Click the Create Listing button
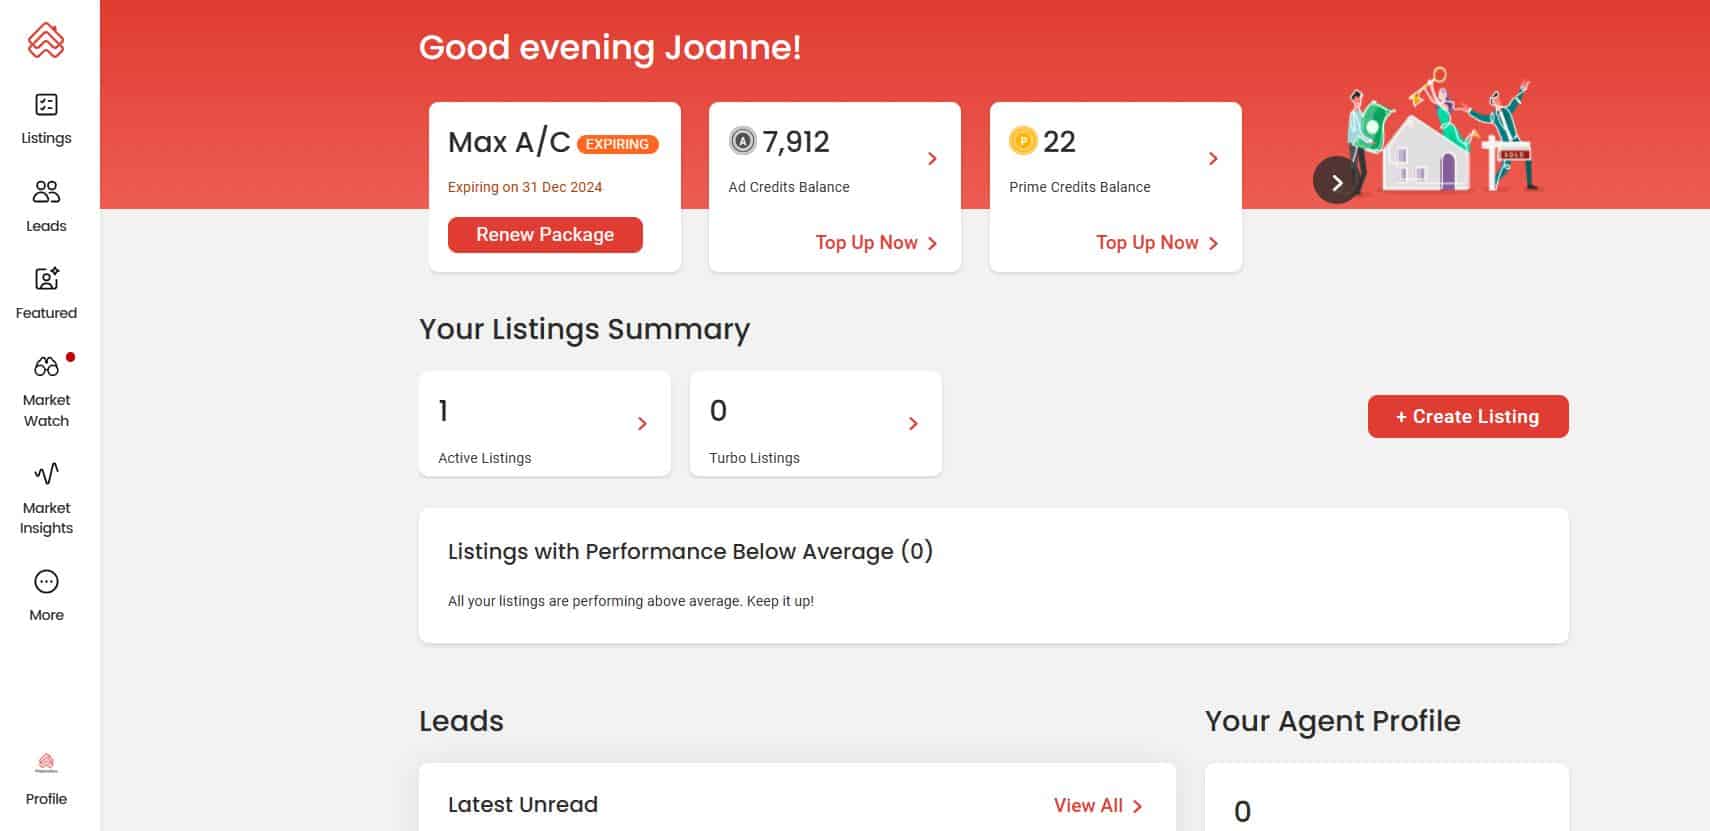1710x831 pixels. 1468,416
